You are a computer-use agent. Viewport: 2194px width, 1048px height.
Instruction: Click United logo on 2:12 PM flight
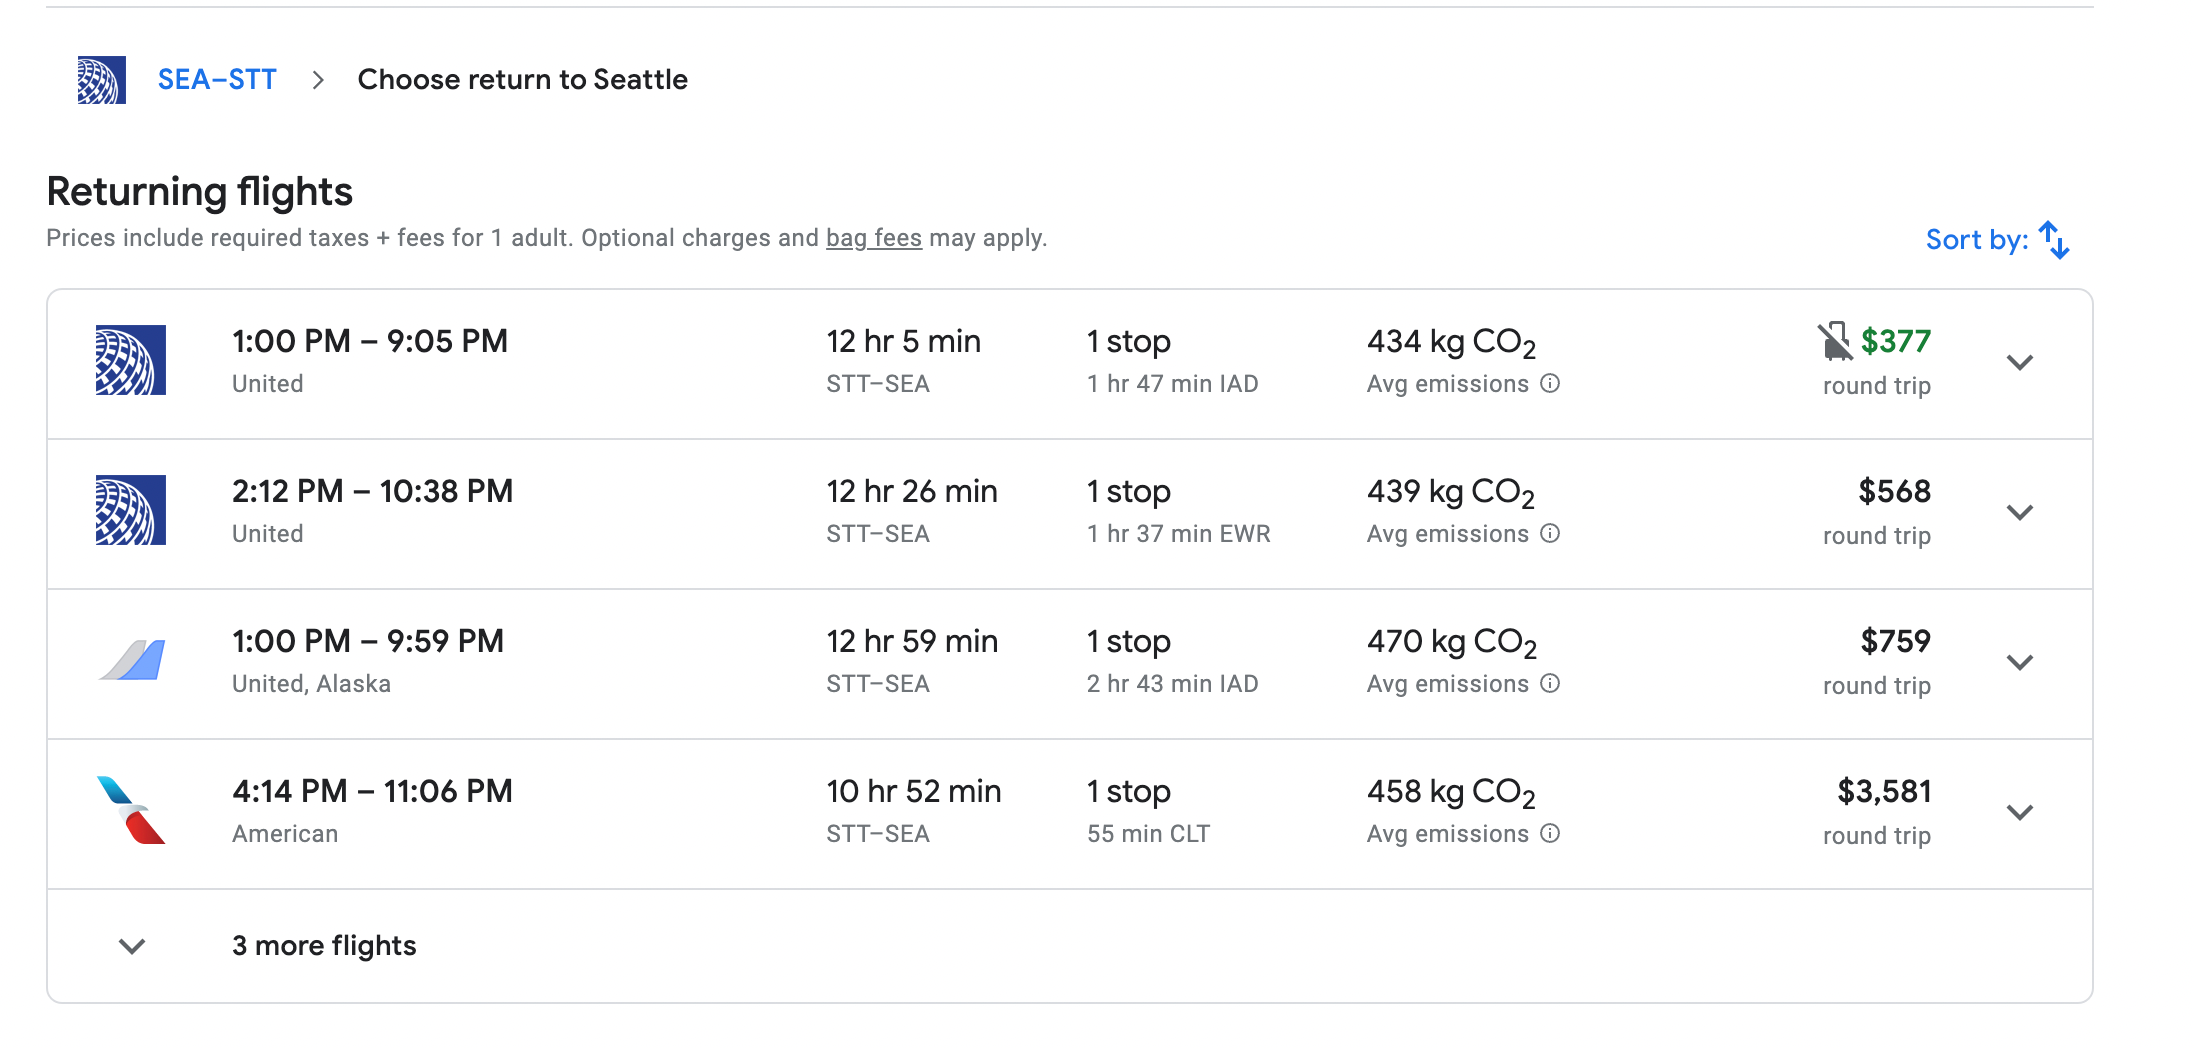pos(131,510)
